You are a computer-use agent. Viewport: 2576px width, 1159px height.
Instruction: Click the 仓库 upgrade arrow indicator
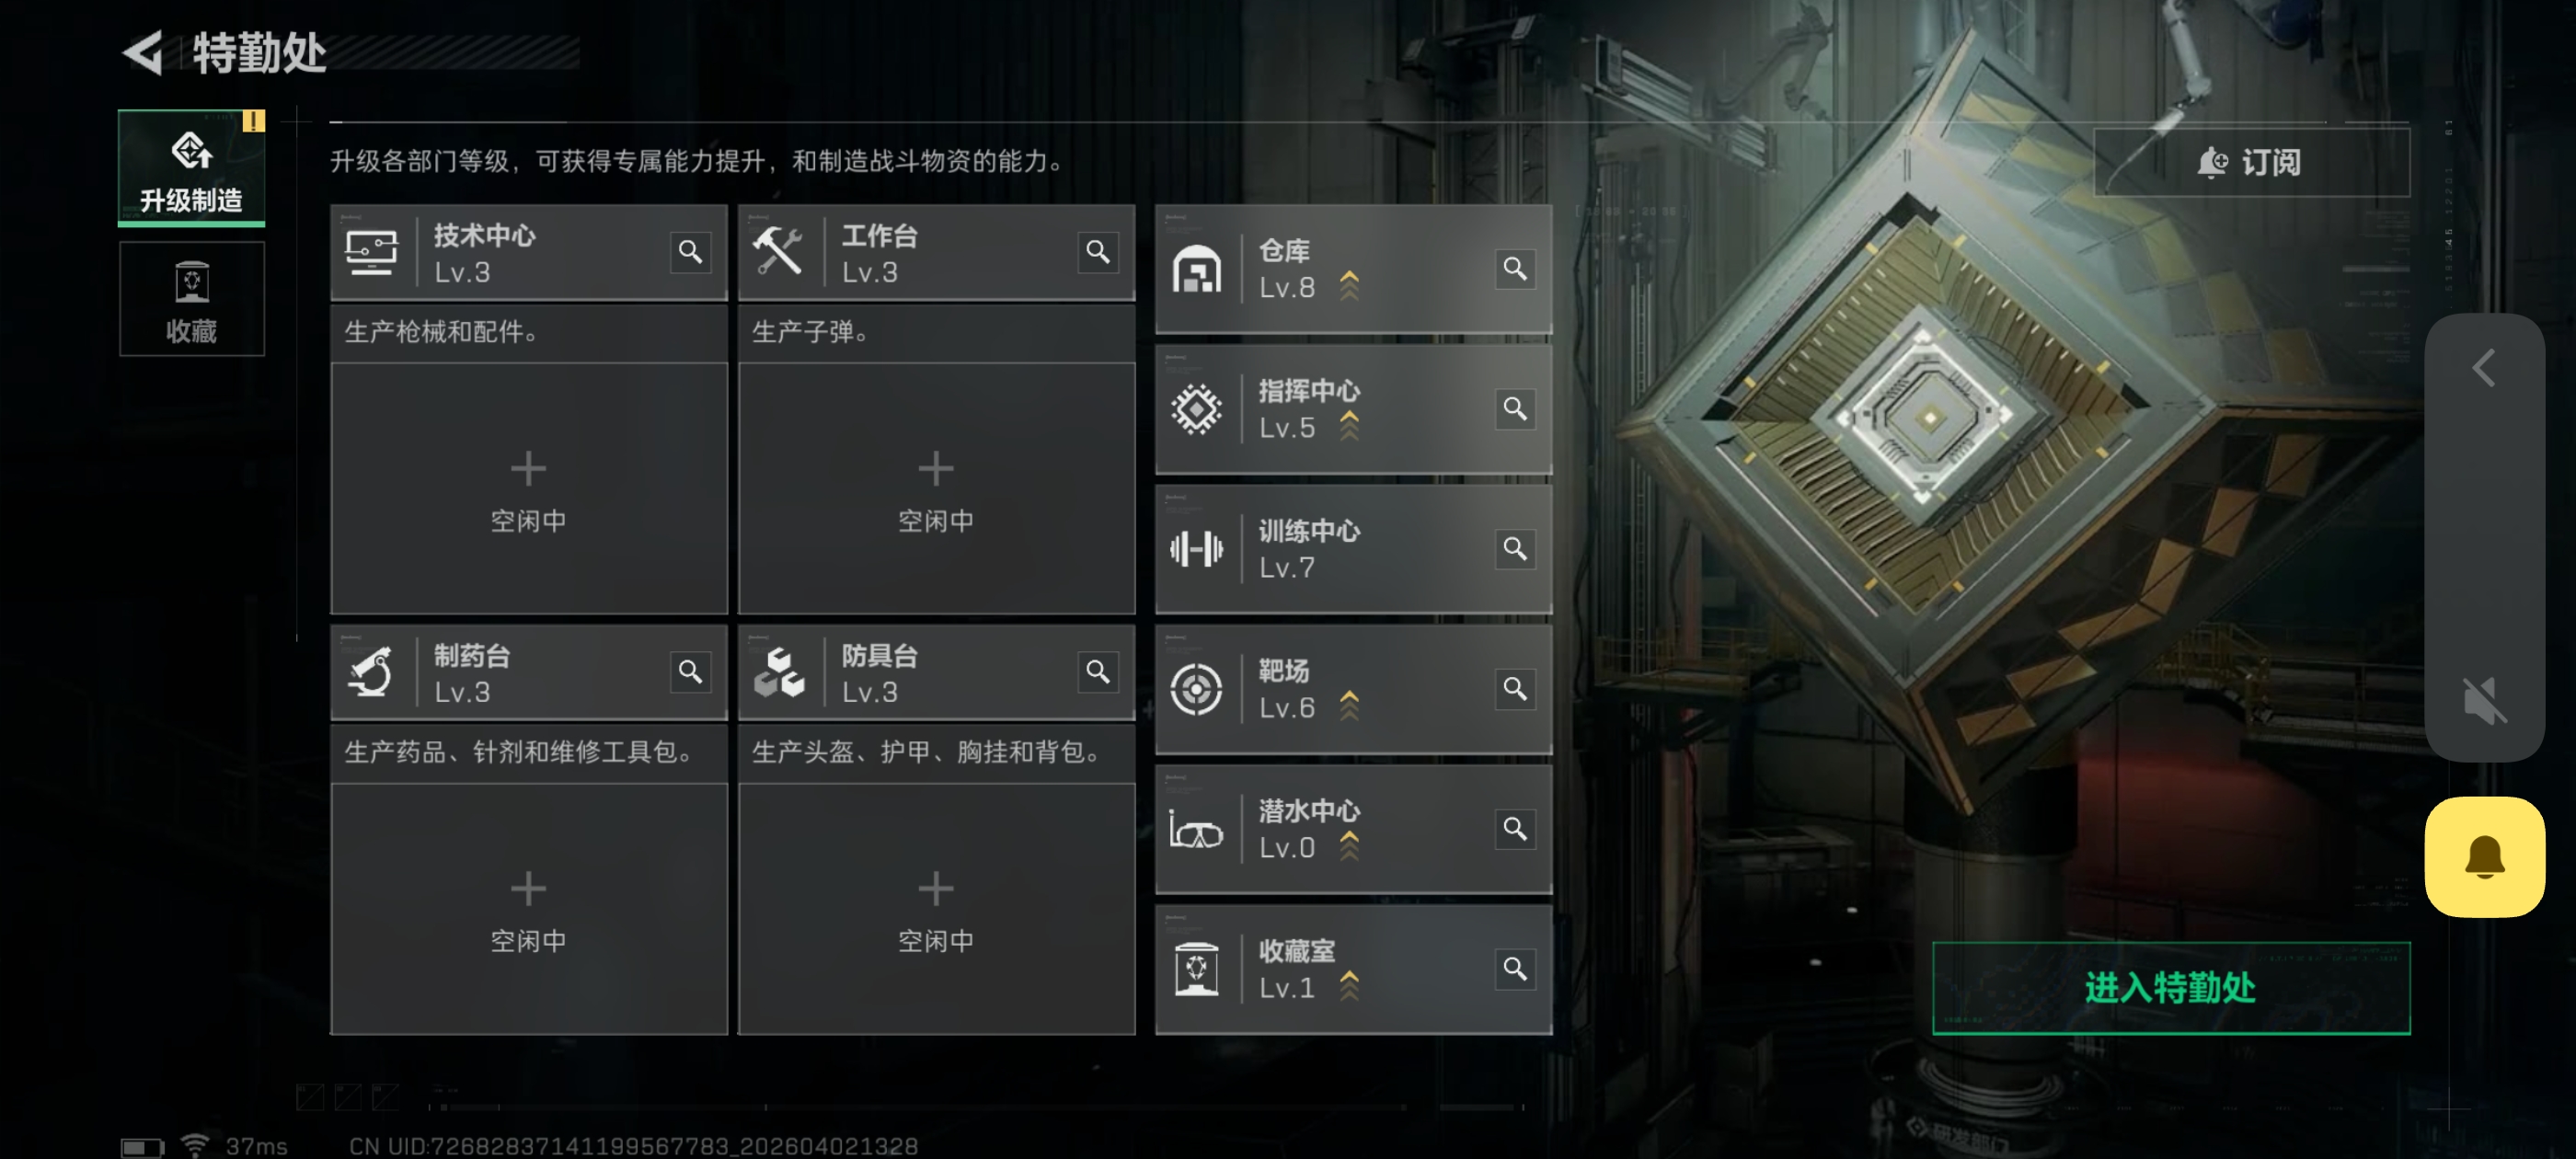(1349, 286)
